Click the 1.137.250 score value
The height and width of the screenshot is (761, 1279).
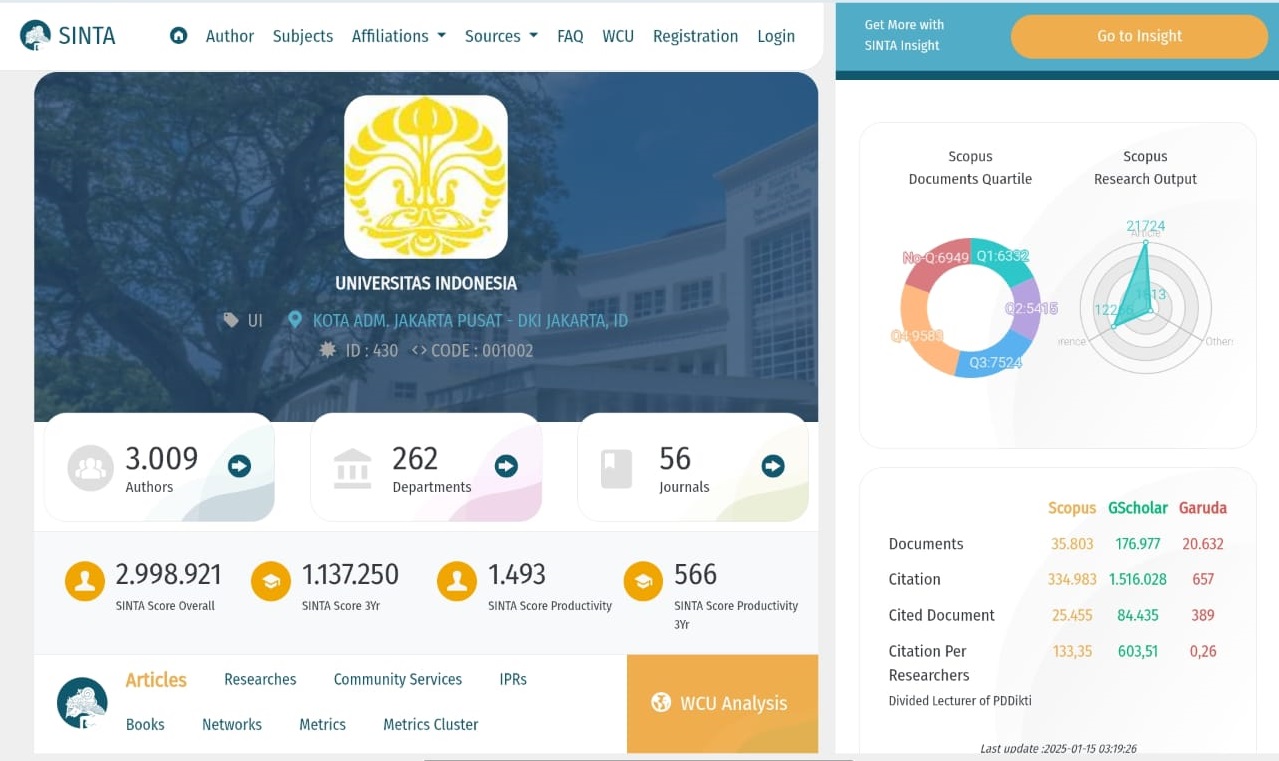click(x=351, y=574)
